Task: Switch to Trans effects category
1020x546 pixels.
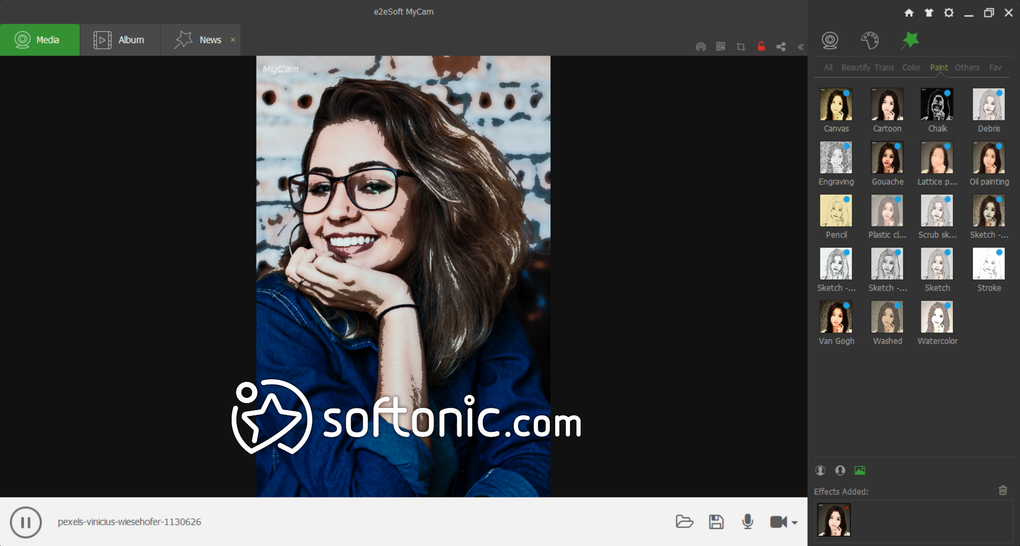Action: [884, 68]
